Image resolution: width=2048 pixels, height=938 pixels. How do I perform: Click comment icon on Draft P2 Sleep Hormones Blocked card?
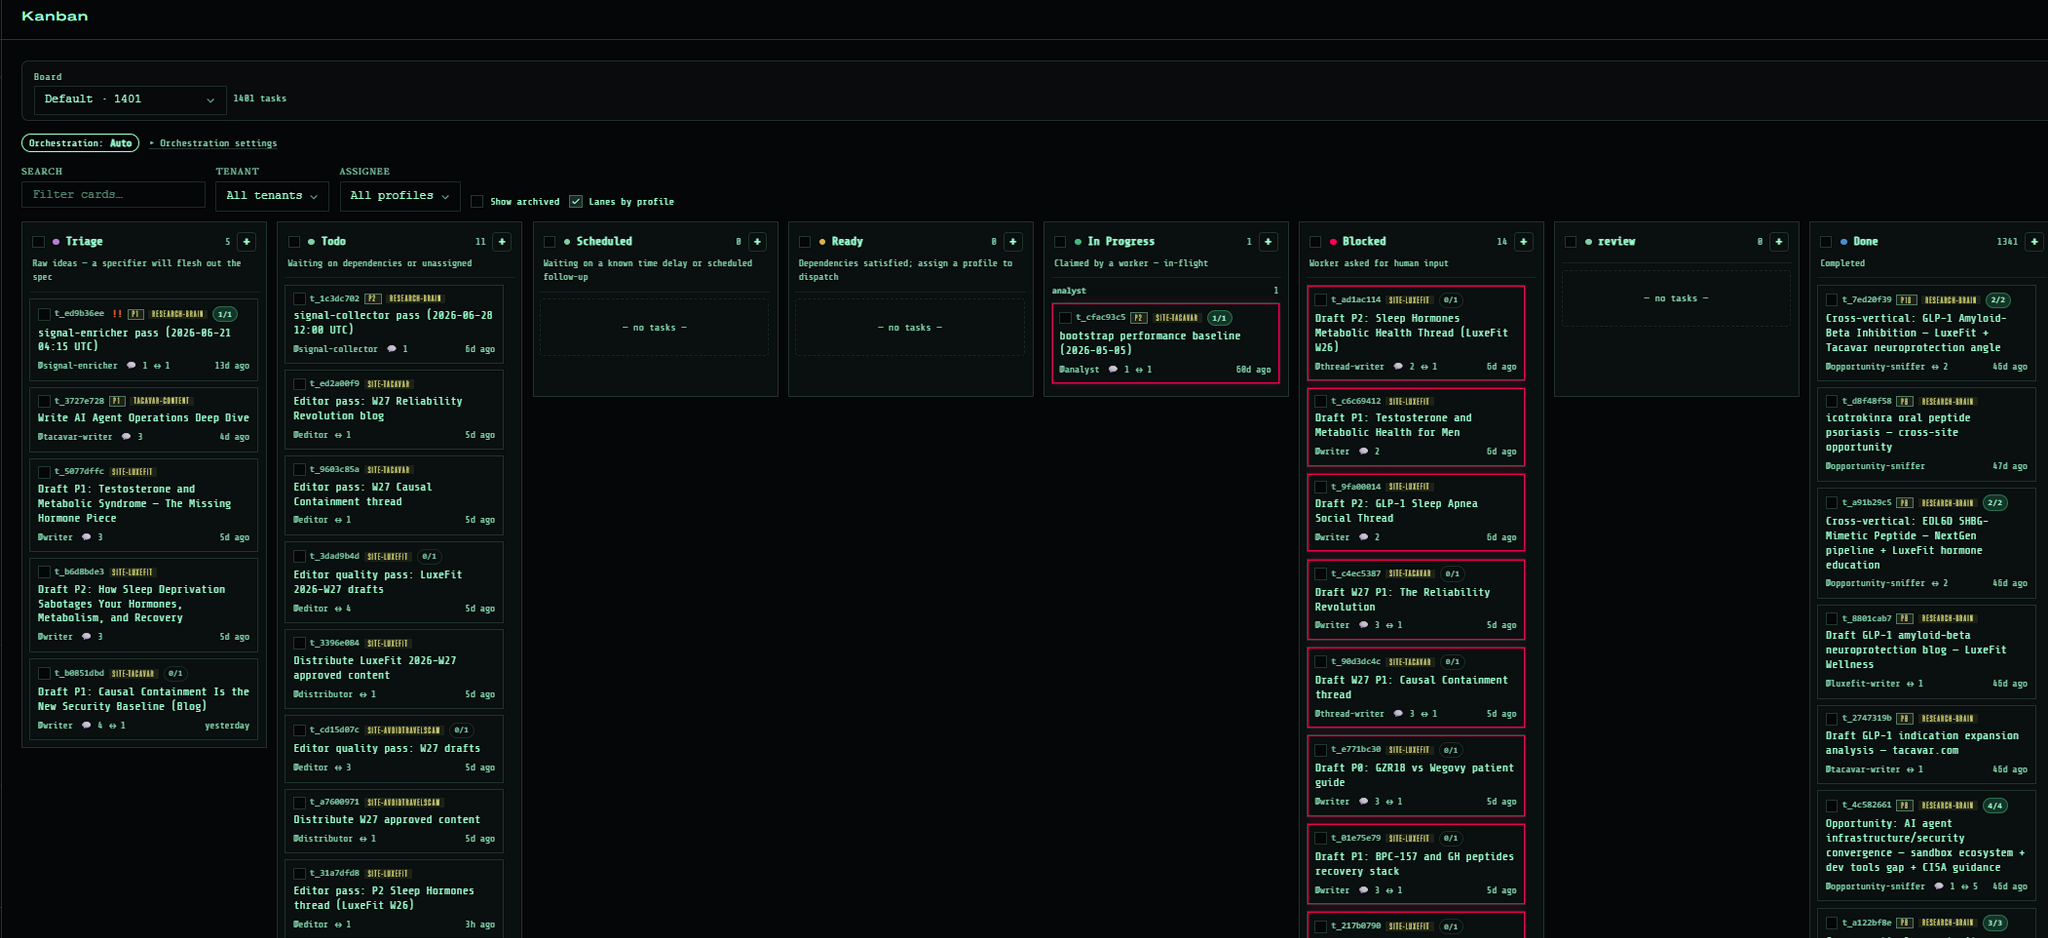point(1398,367)
